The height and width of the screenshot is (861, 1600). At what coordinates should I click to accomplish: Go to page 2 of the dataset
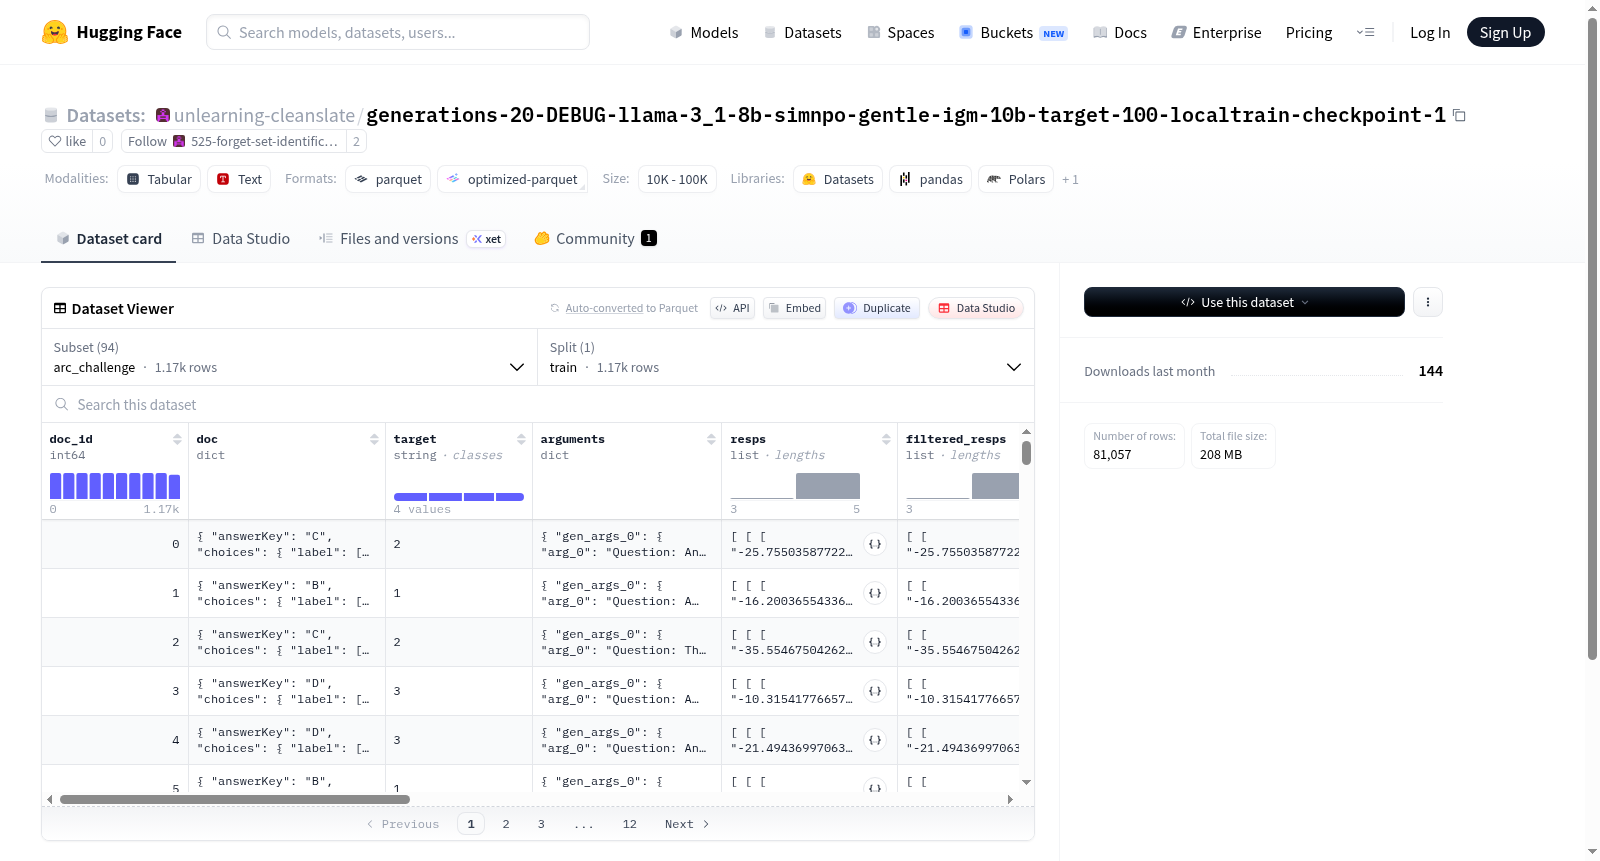click(x=506, y=824)
